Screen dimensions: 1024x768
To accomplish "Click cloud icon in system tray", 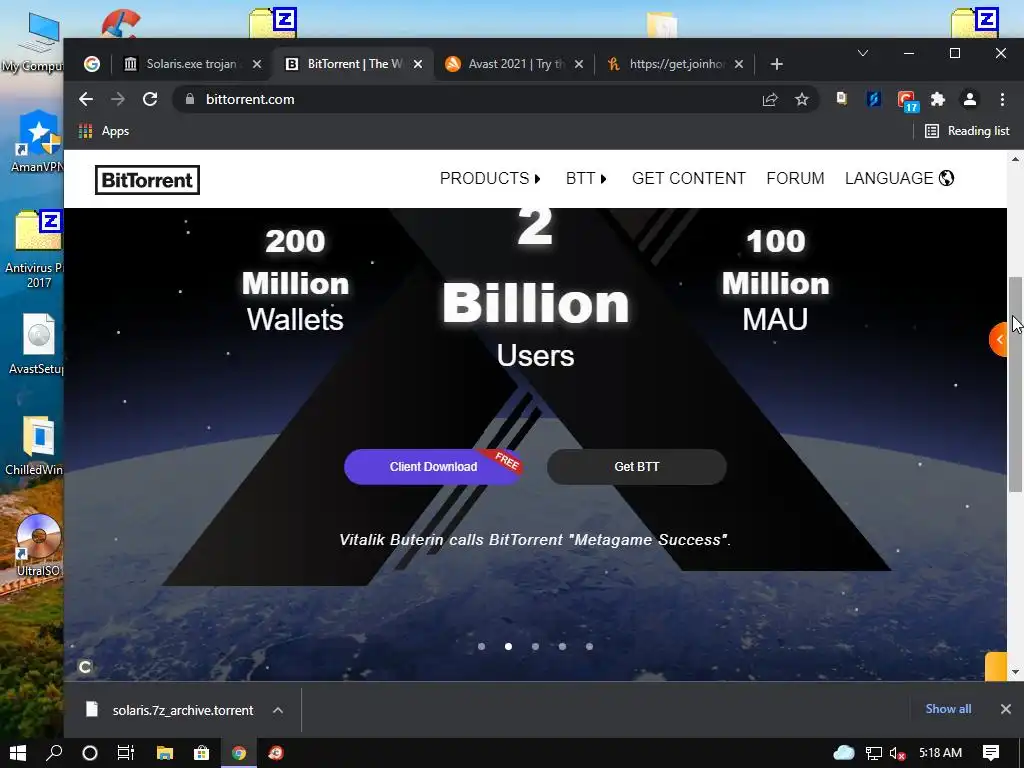I will (x=844, y=753).
